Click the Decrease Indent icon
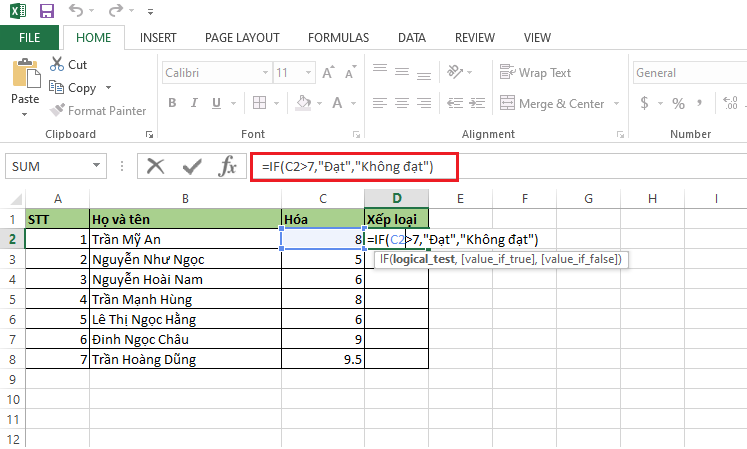 455,102
